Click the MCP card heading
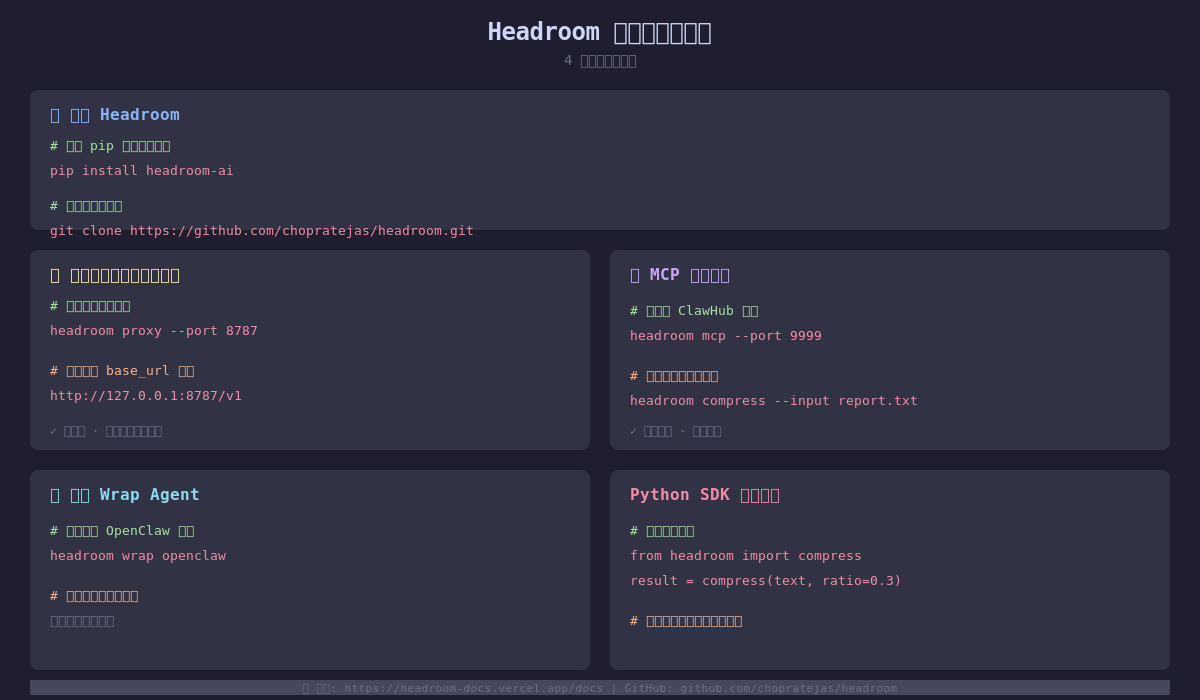This screenshot has height=700, width=1200. click(680, 275)
